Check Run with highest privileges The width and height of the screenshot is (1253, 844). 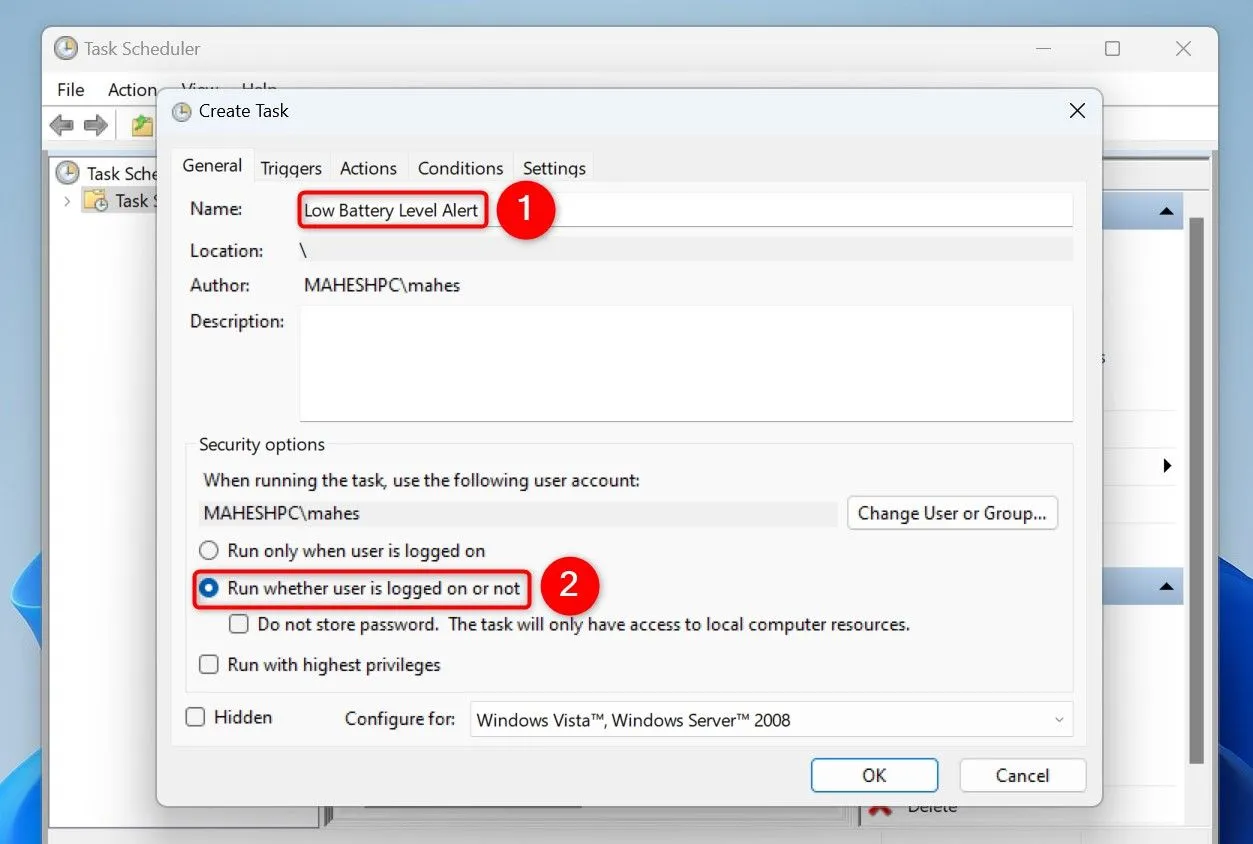[x=209, y=665]
